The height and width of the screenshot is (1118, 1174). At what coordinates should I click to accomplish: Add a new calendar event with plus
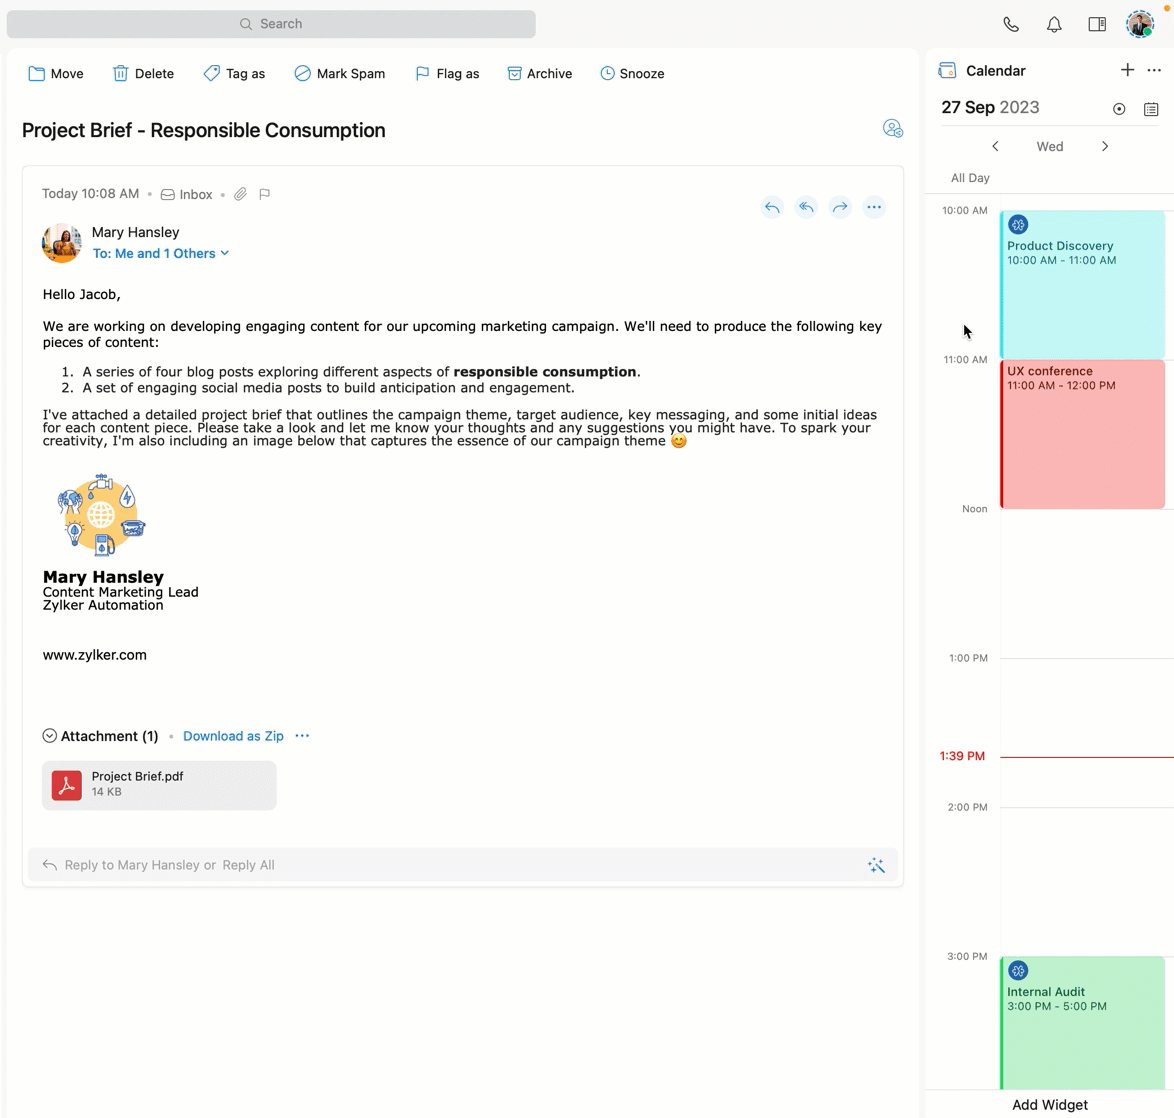[1127, 70]
